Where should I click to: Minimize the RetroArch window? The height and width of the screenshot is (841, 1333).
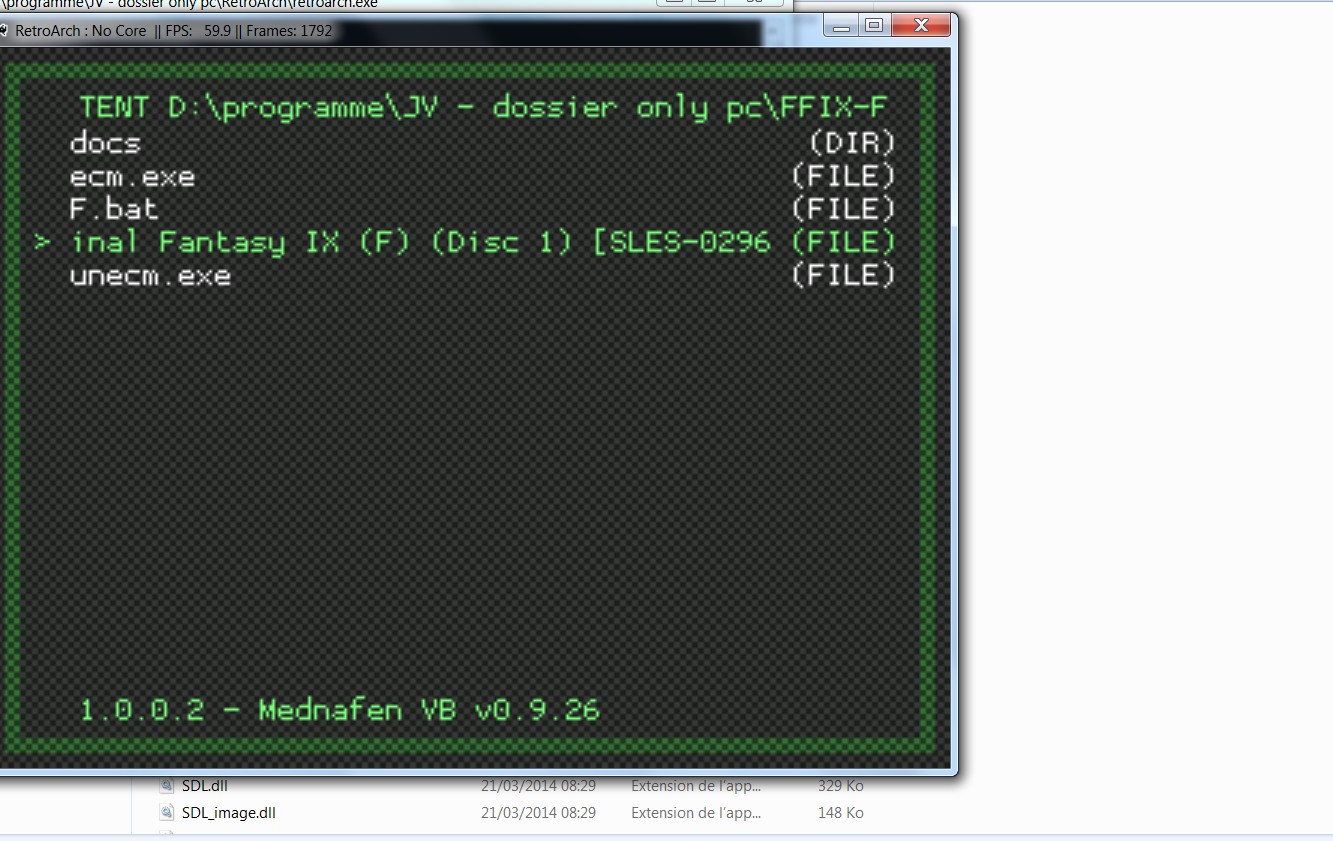tap(841, 26)
